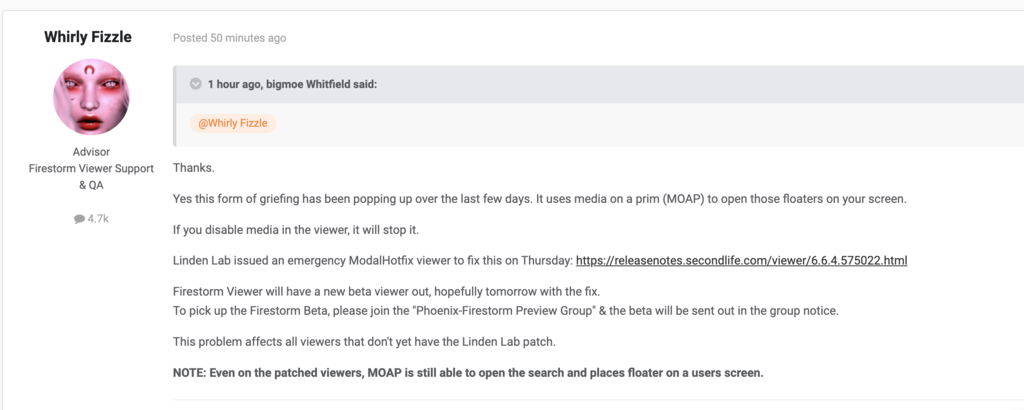Image resolution: width=1024 pixels, height=410 pixels.
Task: Open the releasenotes.secondlife.com viewer link
Action: [x=741, y=260]
